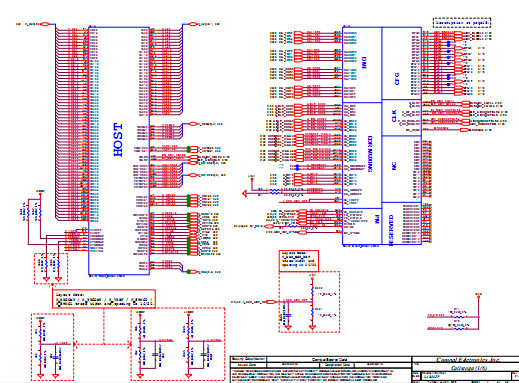Select the off-page connector at HOST top right
Screen dimensions: 519x383
click(x=193, y=24)
